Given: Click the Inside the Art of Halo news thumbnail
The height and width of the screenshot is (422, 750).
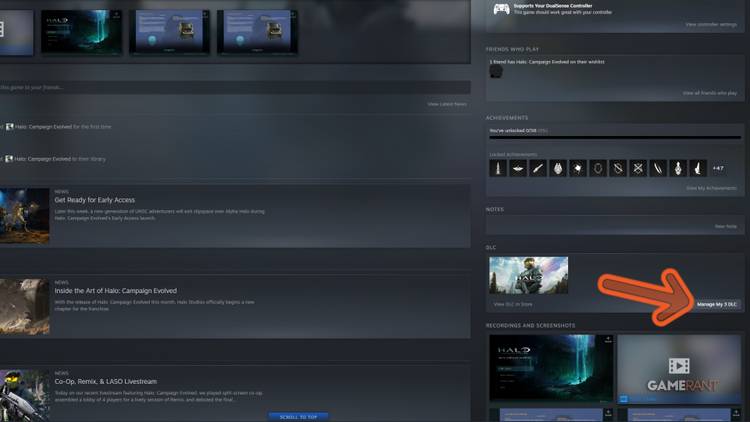Looking at the screenshot, I should 24,307.
